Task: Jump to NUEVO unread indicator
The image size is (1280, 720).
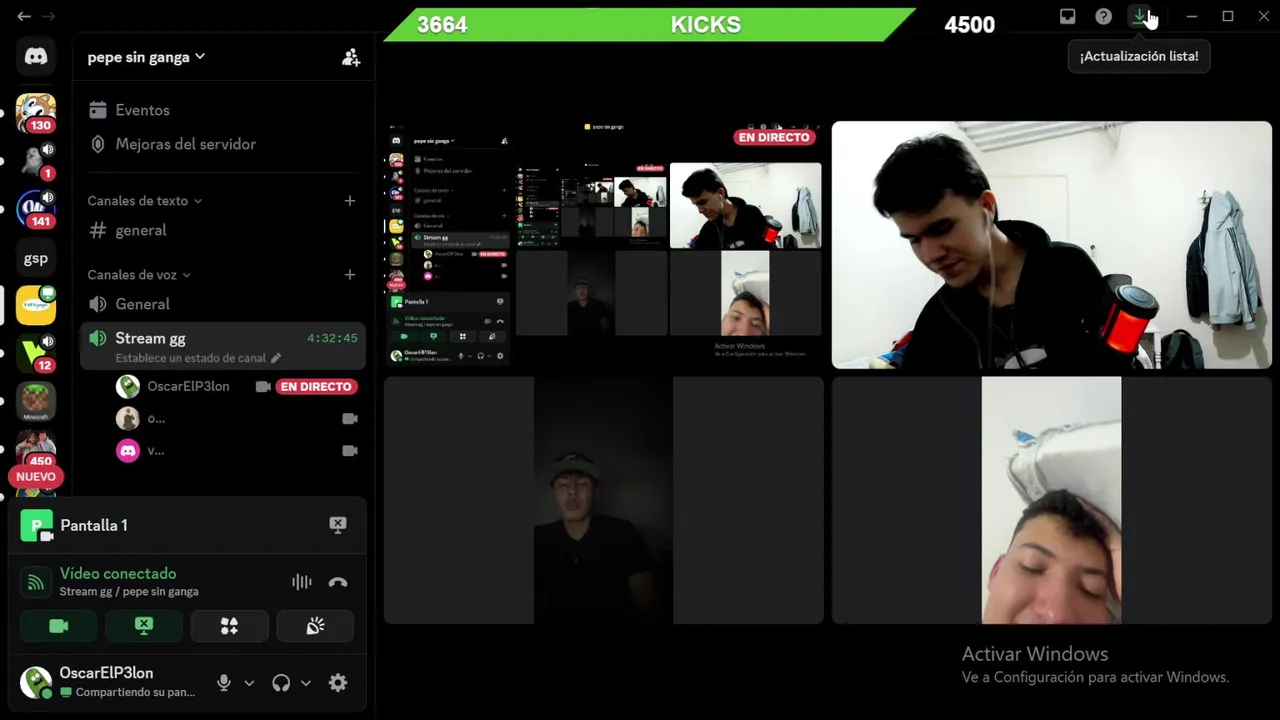Action: [x=36, y=477]
